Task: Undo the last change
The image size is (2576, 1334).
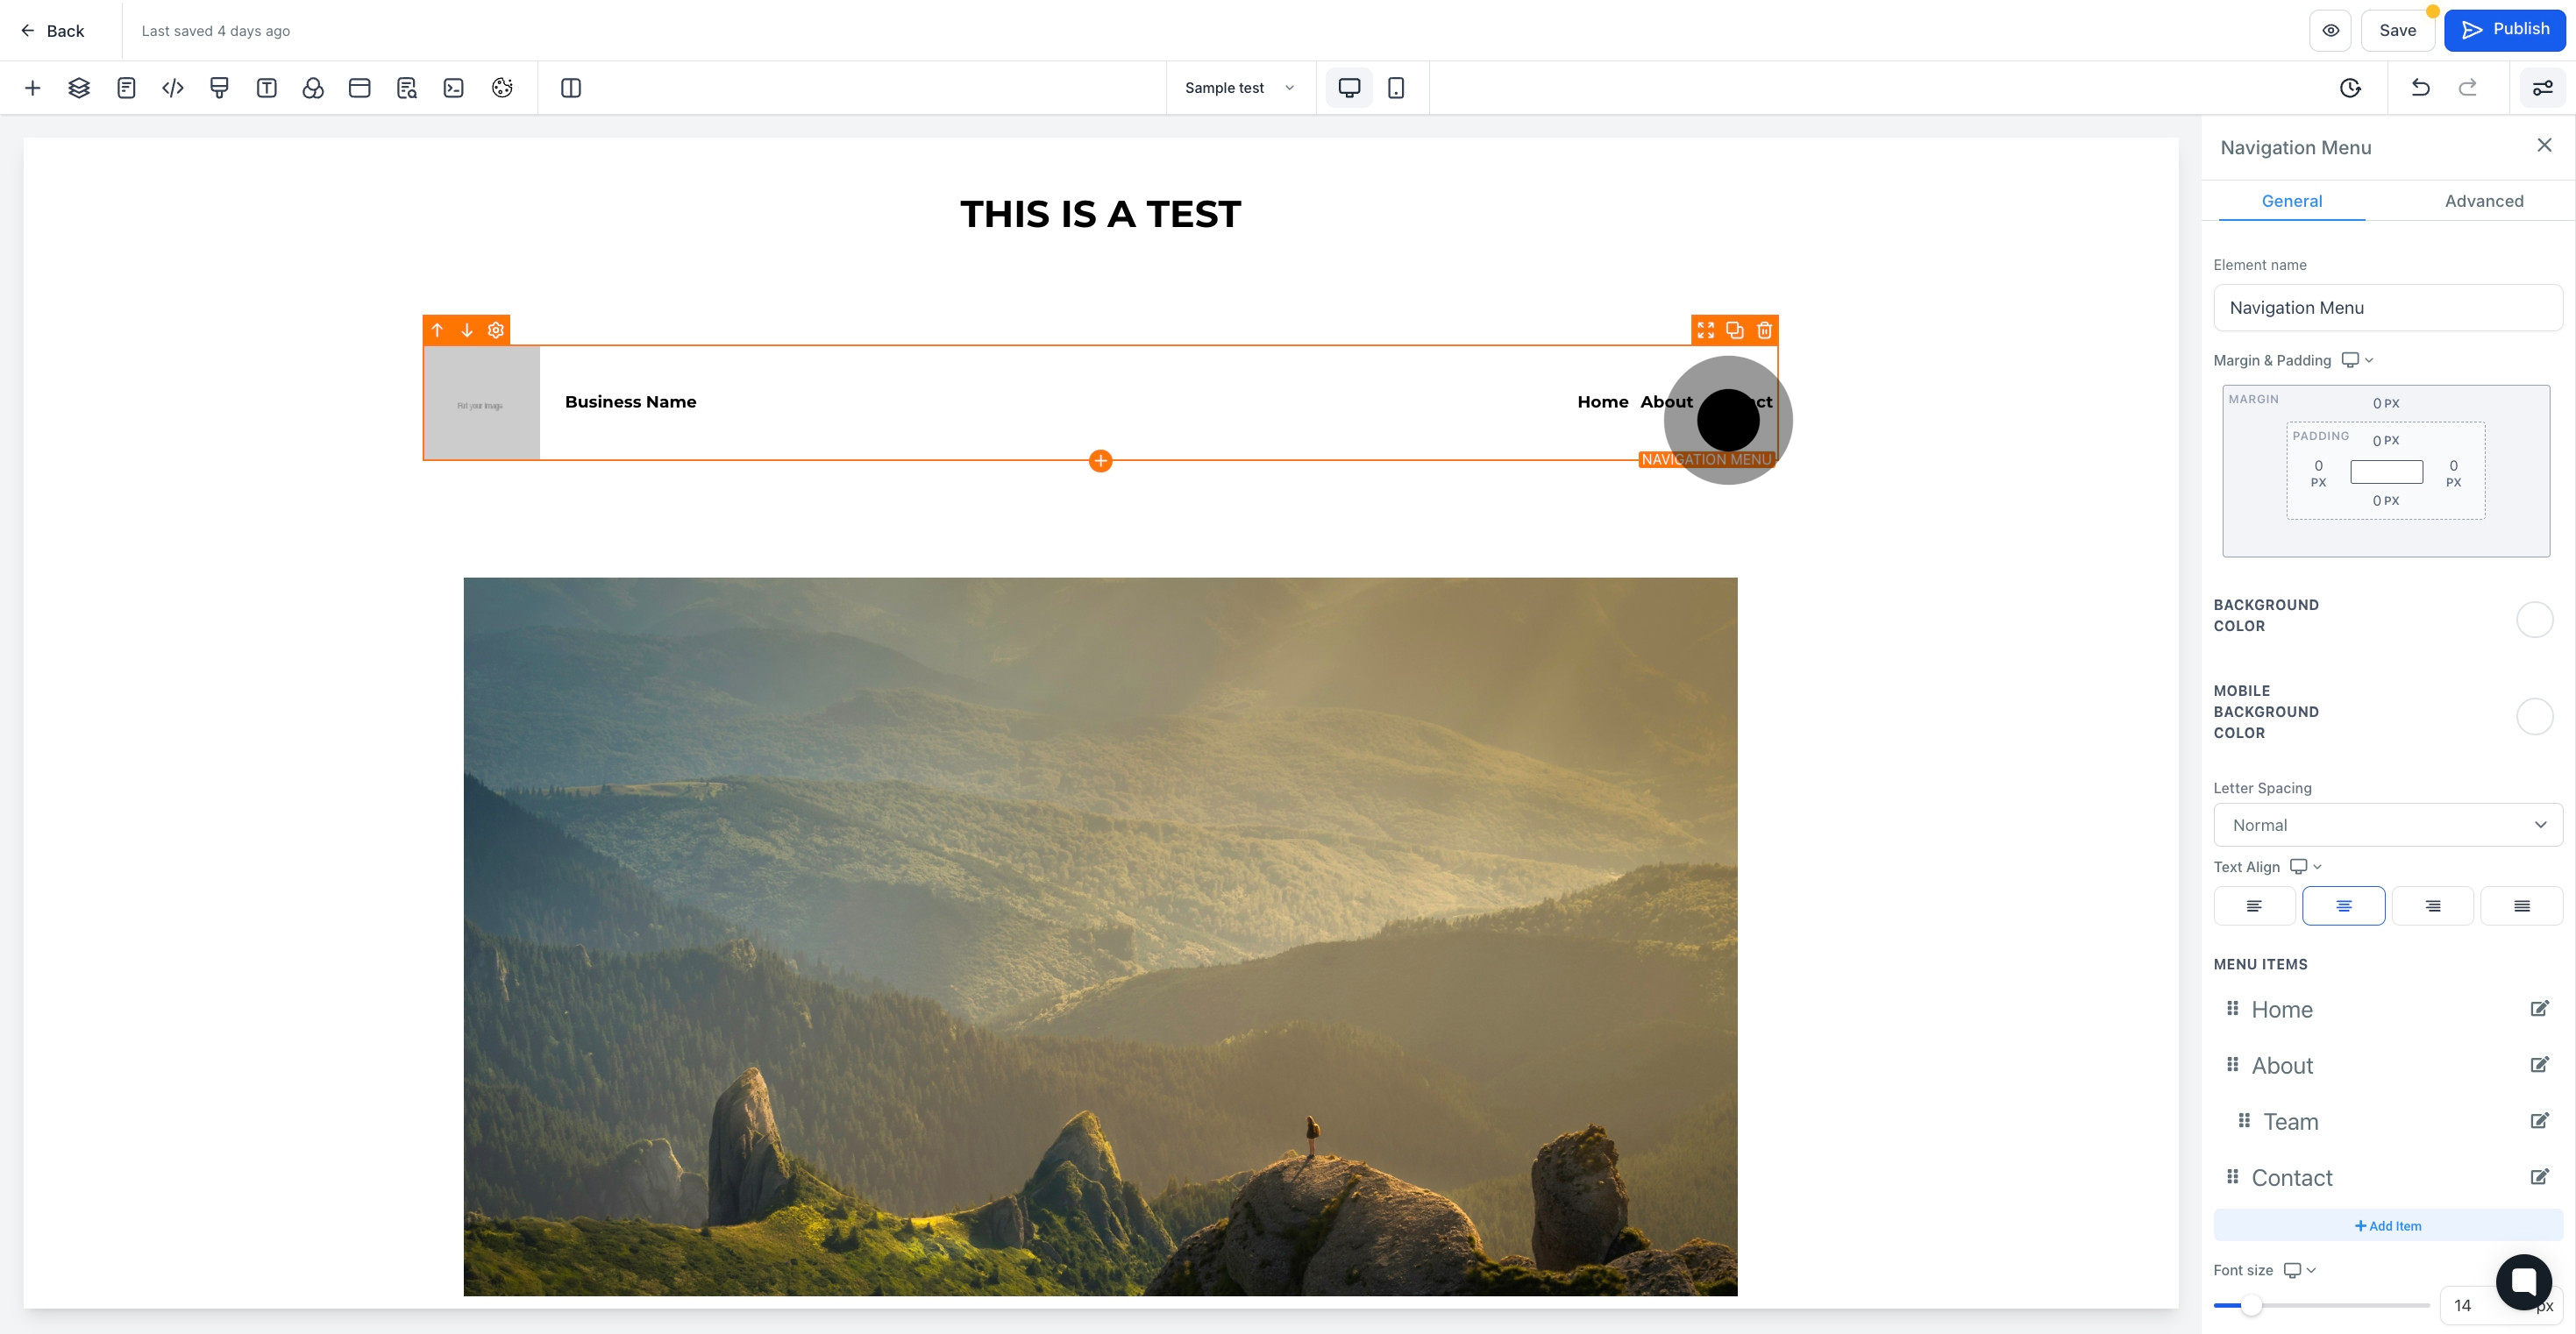Action: pos(2420,88)
